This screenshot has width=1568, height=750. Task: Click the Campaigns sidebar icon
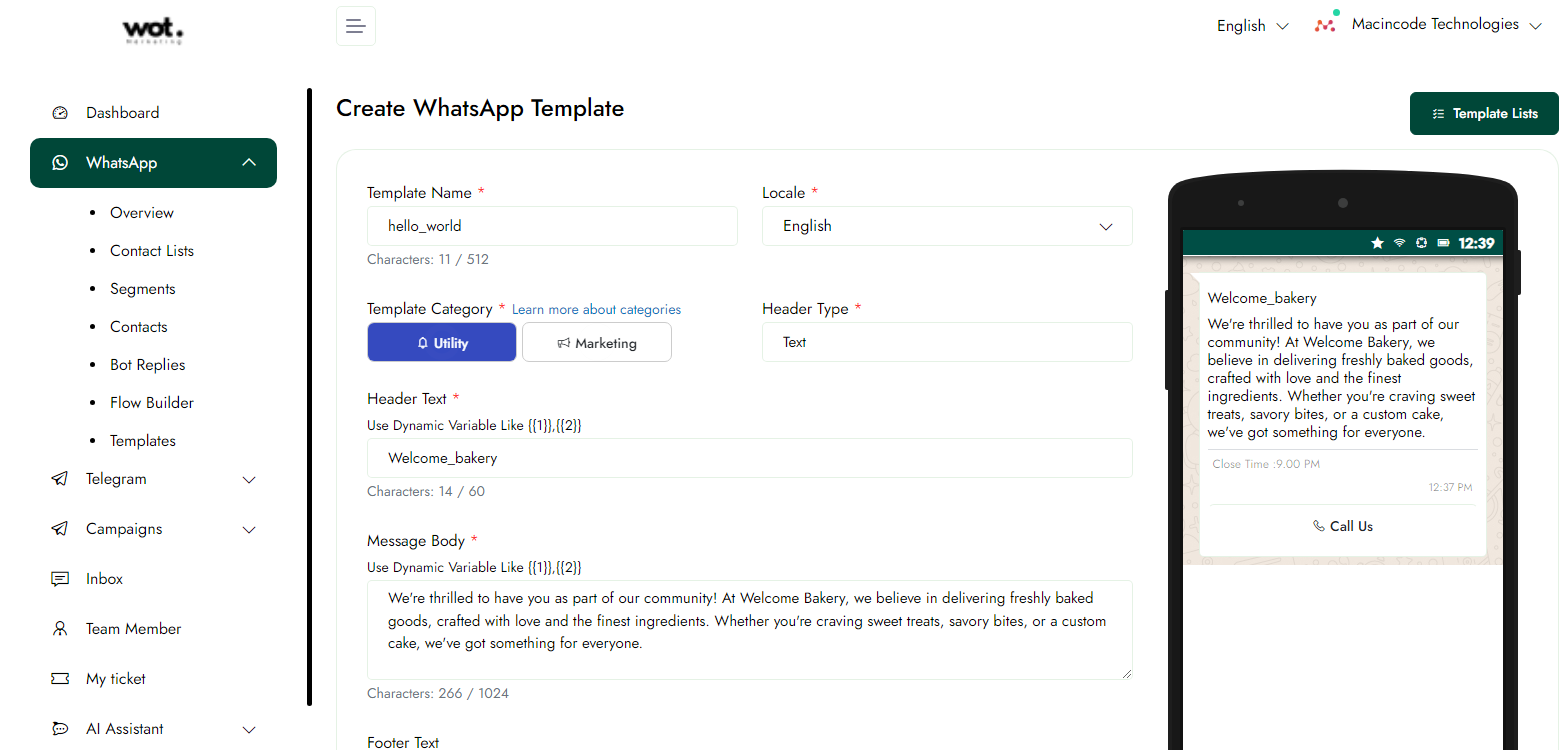tap(60, 529)
